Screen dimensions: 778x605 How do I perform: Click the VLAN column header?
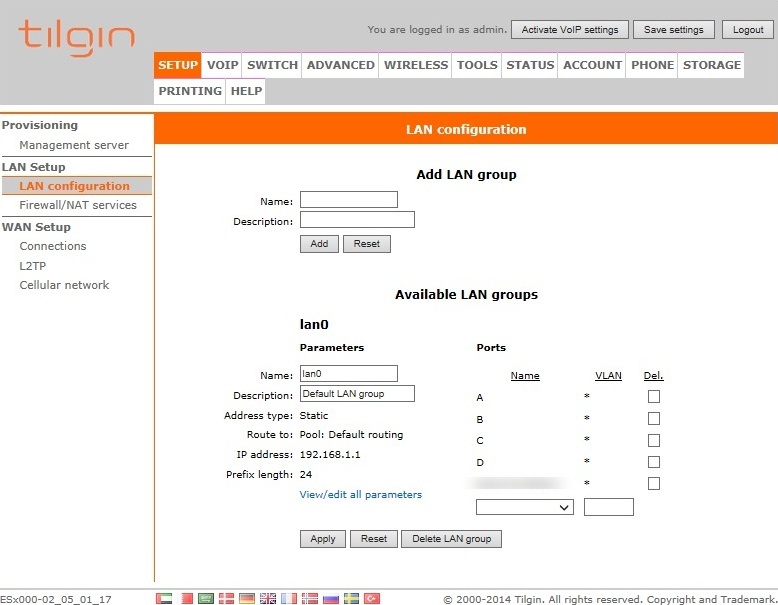608,376
